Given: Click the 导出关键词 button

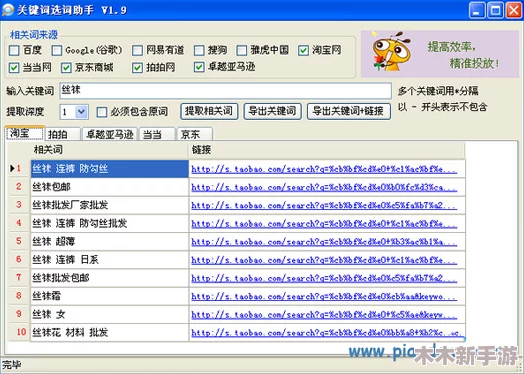Looking at the screenshot, I should click(273, 111).
